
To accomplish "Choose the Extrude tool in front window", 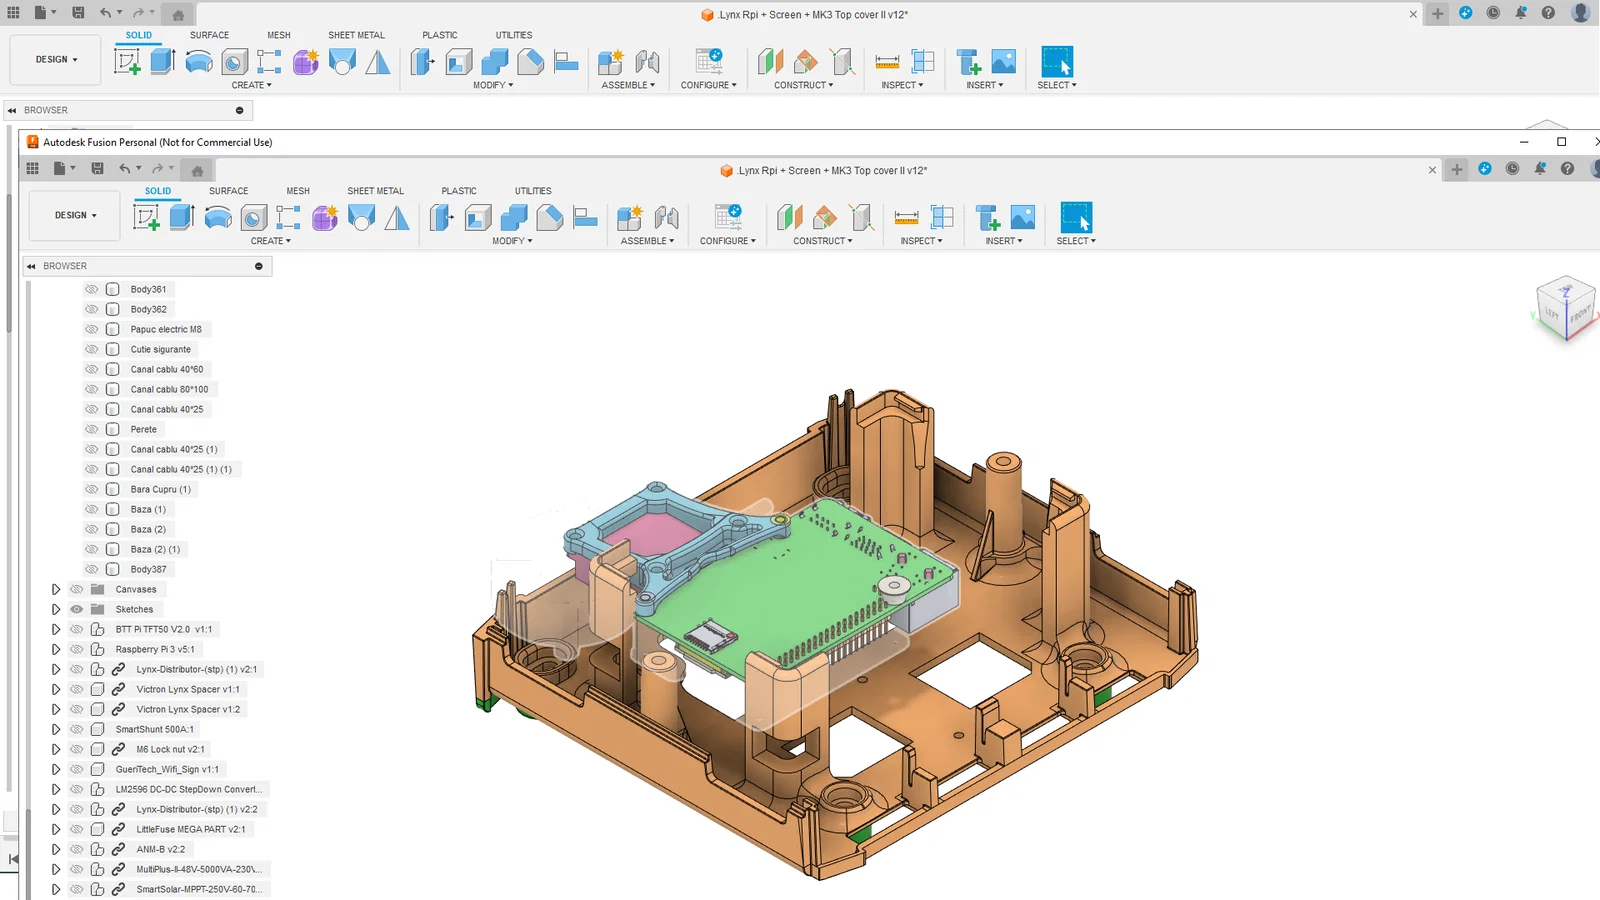I will (182, 217).
